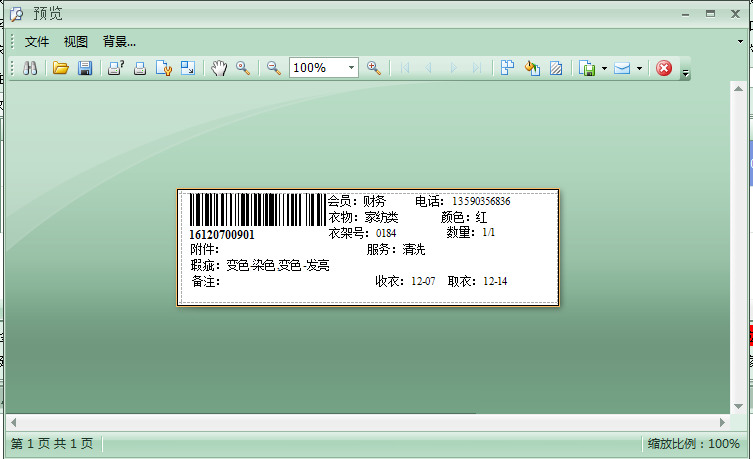The height and width of the screenshot is (459, 753).
Task: Click the status bar 缩放比例：100% text
Action: coord(693,443)
